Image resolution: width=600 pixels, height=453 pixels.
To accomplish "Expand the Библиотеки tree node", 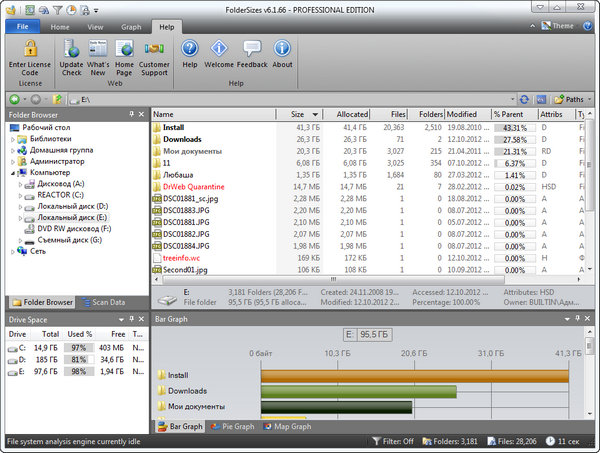I will click(x=13, y=139).
